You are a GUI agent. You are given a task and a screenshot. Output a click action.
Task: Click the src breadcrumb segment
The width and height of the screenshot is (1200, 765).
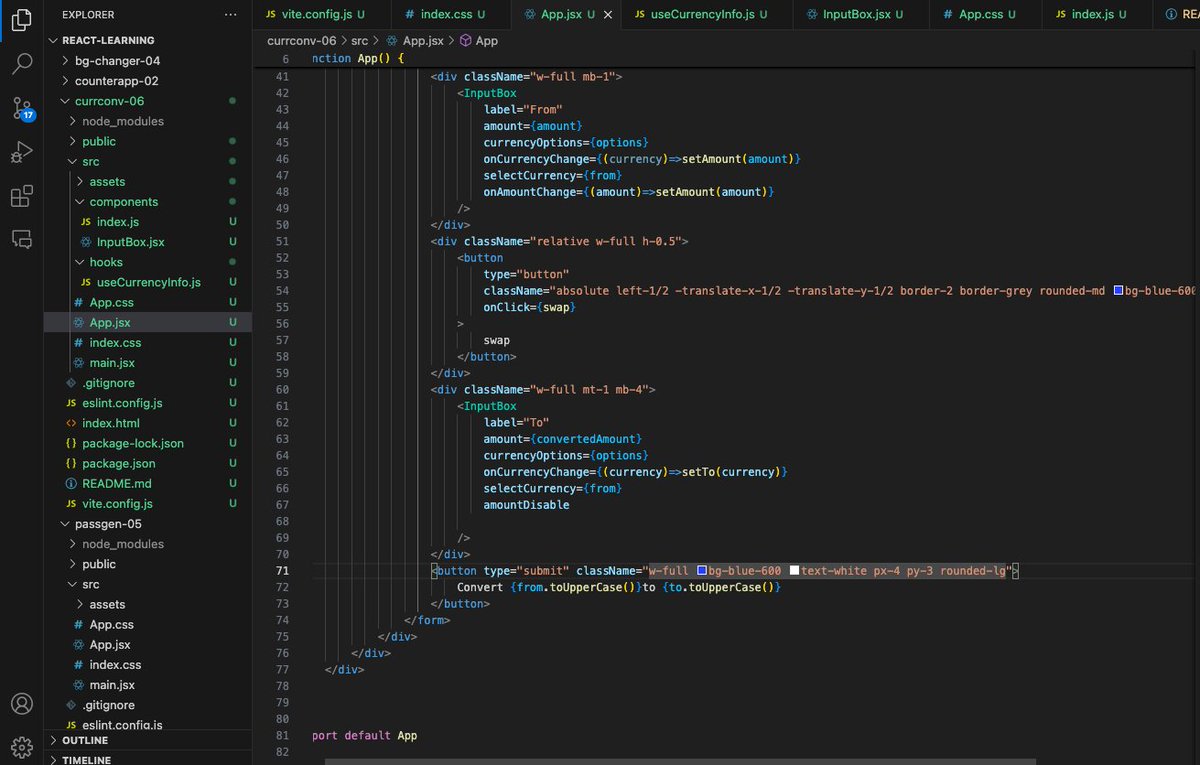(x=360, y=41)
